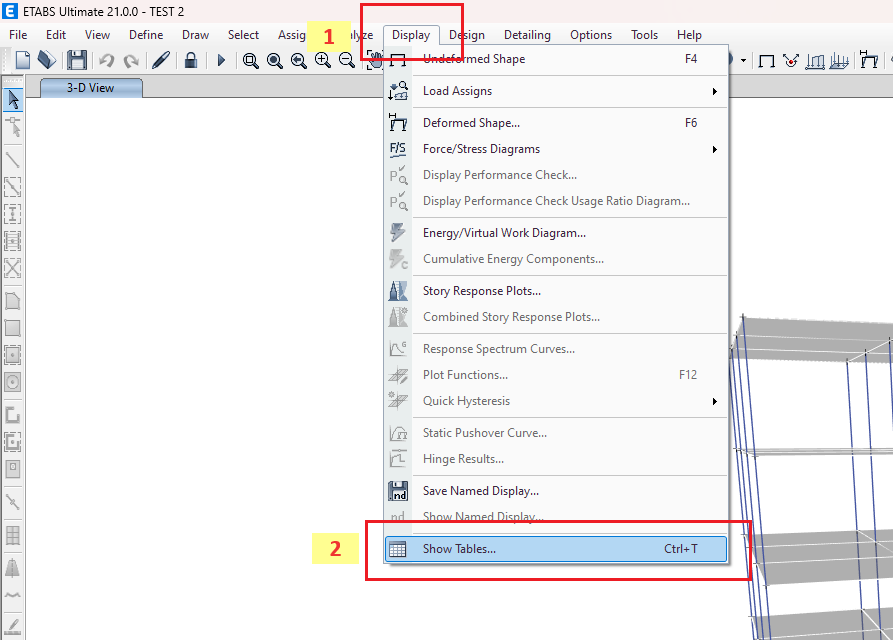Click the deformed frame icon in right toolbar
Viewport: 893px width, 640px height.
click(x=867, y=60)
